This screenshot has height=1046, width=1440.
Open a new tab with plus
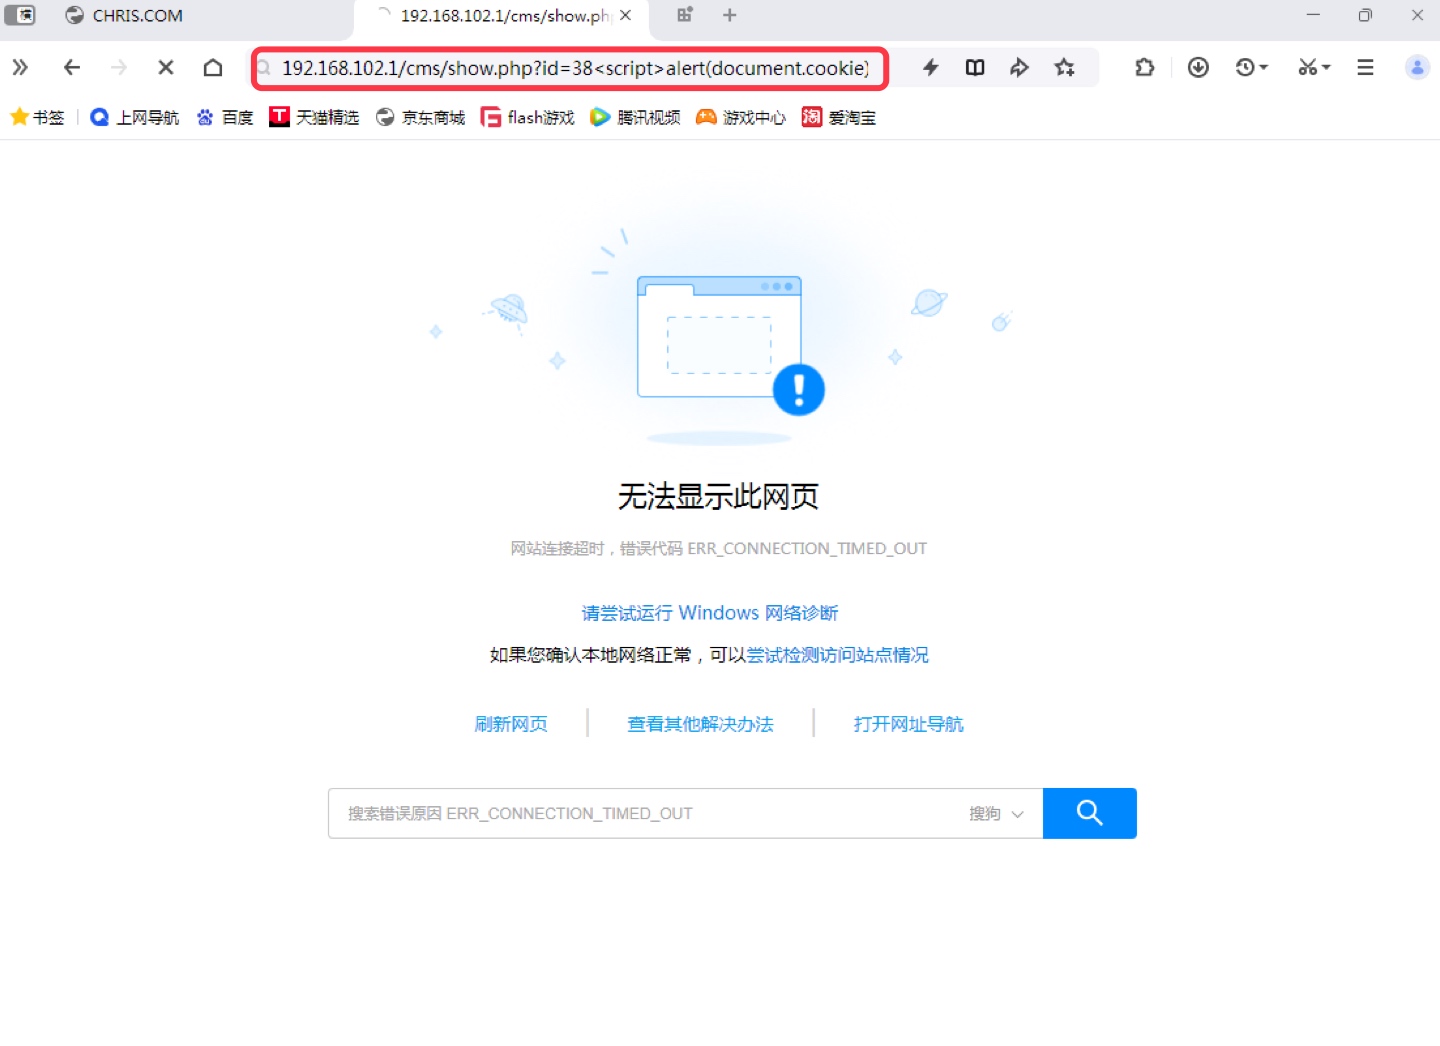click(730, 15)
